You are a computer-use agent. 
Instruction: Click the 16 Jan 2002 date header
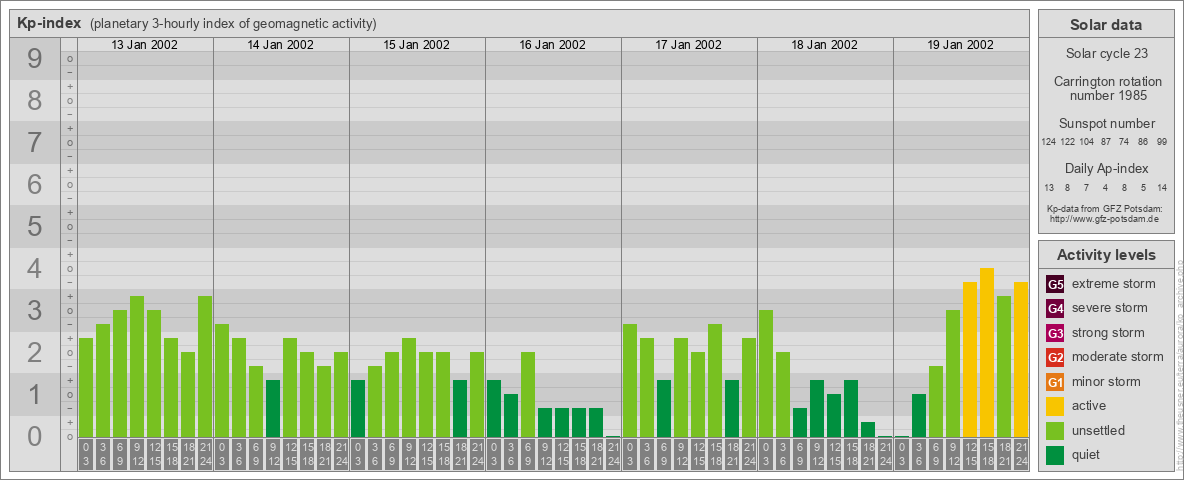pos(553,45)
